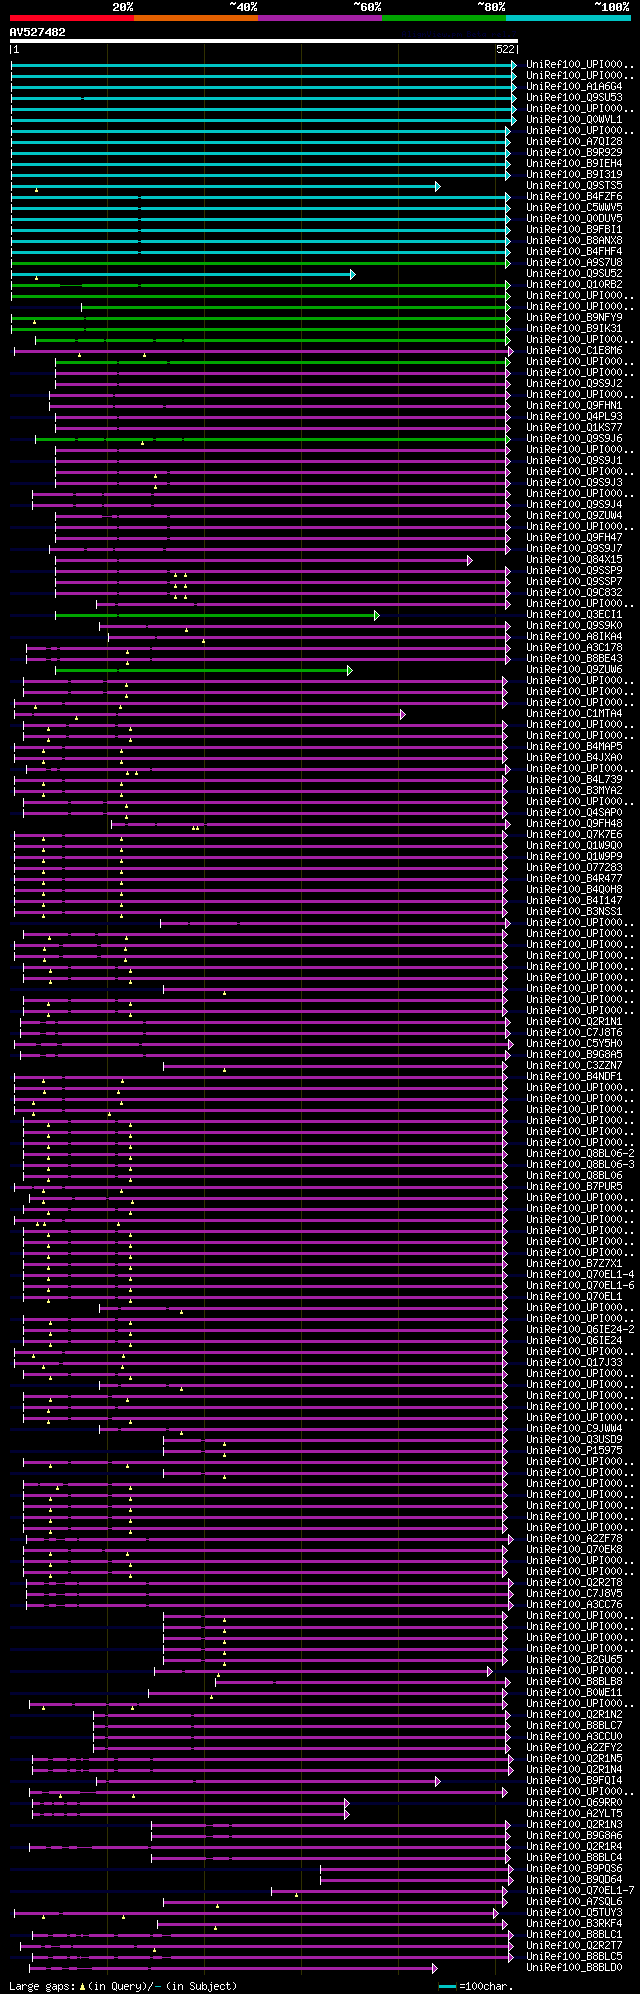Click the red 20% identity legend bar
This screenshot has height=1994, width=640.
(71, 18)
